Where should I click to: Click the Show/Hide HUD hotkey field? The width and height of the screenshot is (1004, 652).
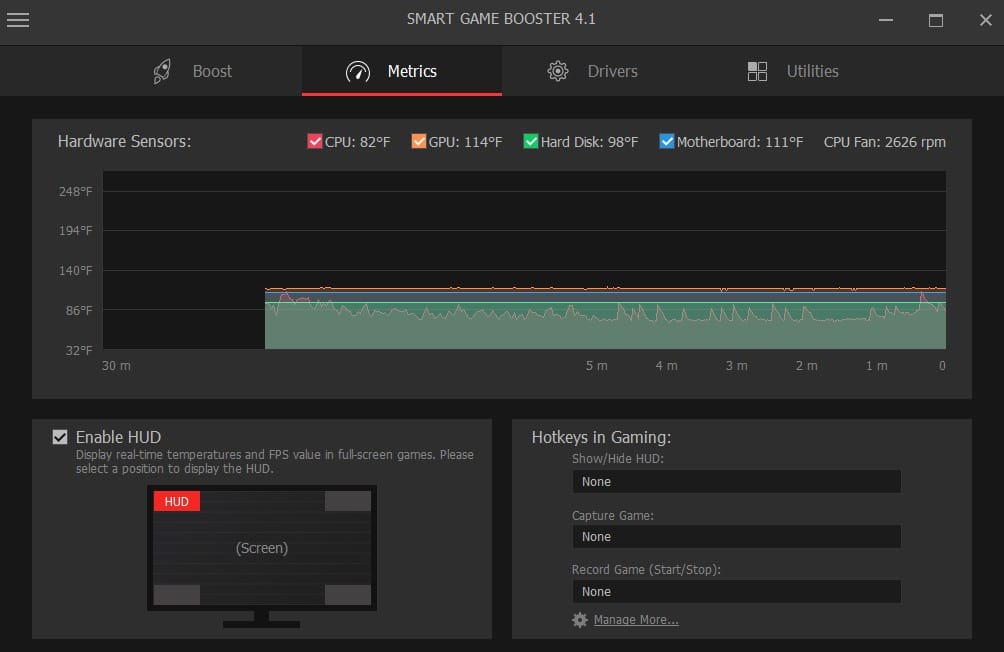[x=736, y=482]
